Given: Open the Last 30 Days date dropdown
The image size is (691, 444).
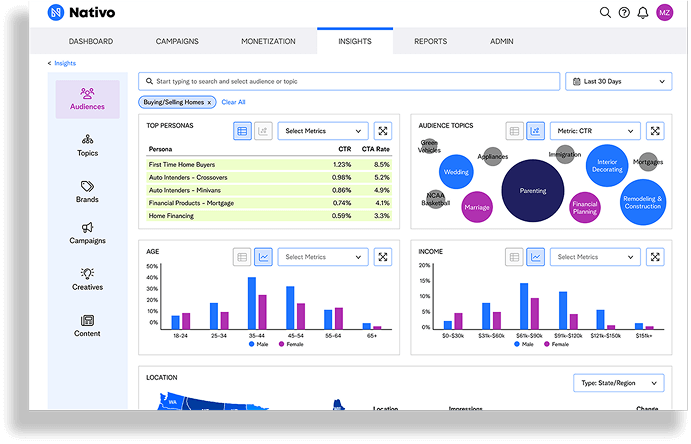Looking at the screenshot, I should (619, 81).
